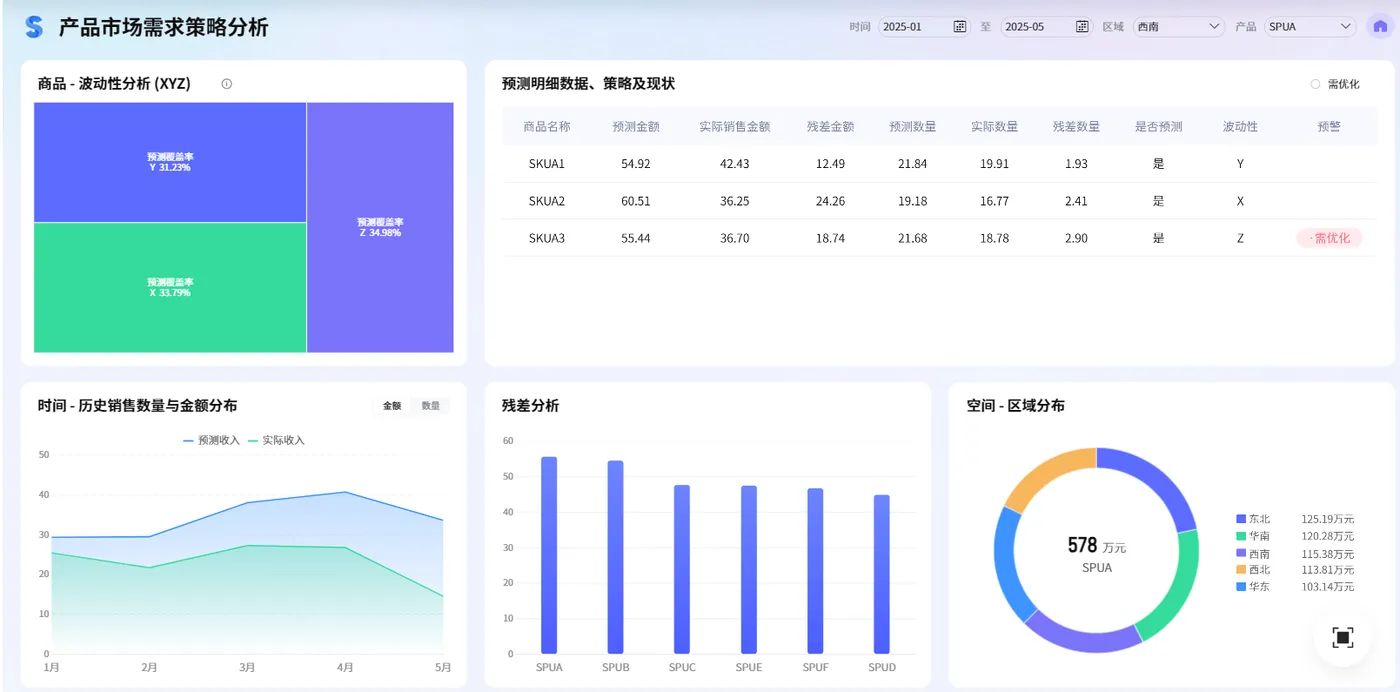Click the Y 31.23% treemap block
This screenshot has width=1400, height=692.
tap(170, 162)
